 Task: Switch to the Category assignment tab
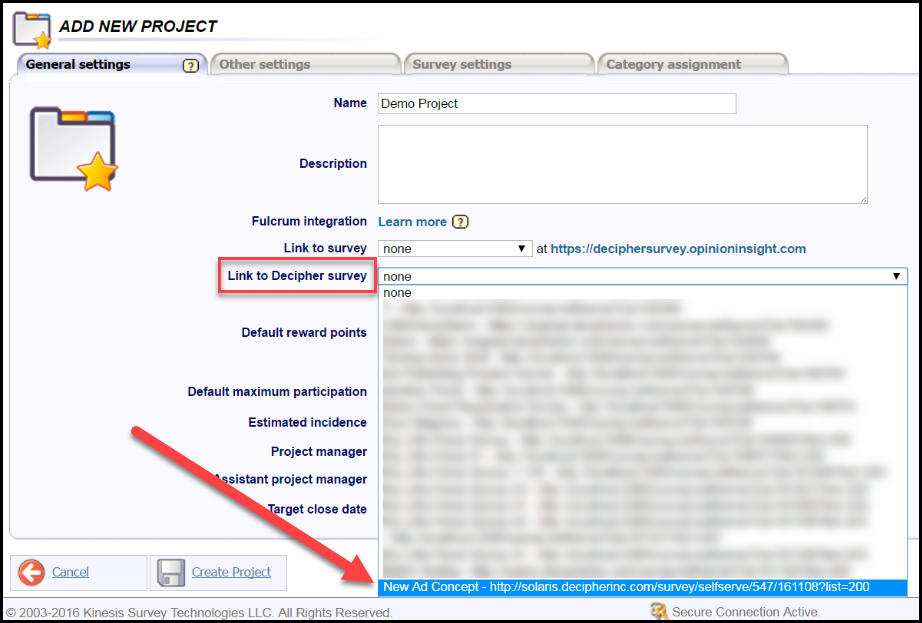pyautogui.click(x=676, y=63)
